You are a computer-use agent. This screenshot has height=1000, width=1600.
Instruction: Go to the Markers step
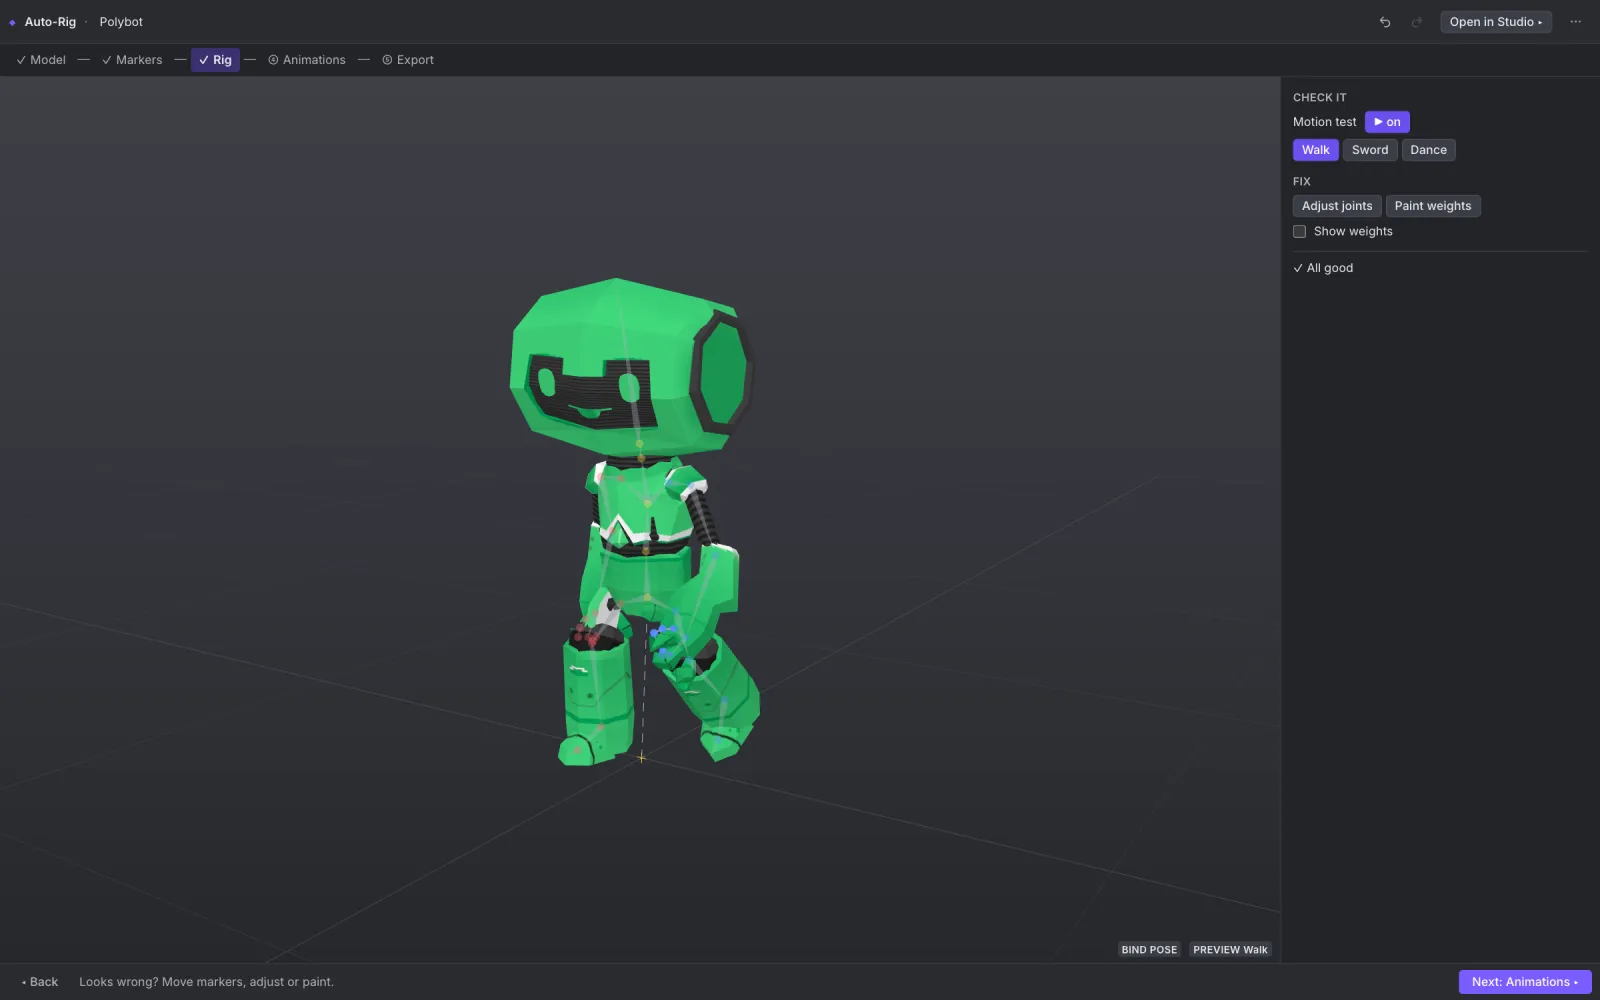click(132, 60)
